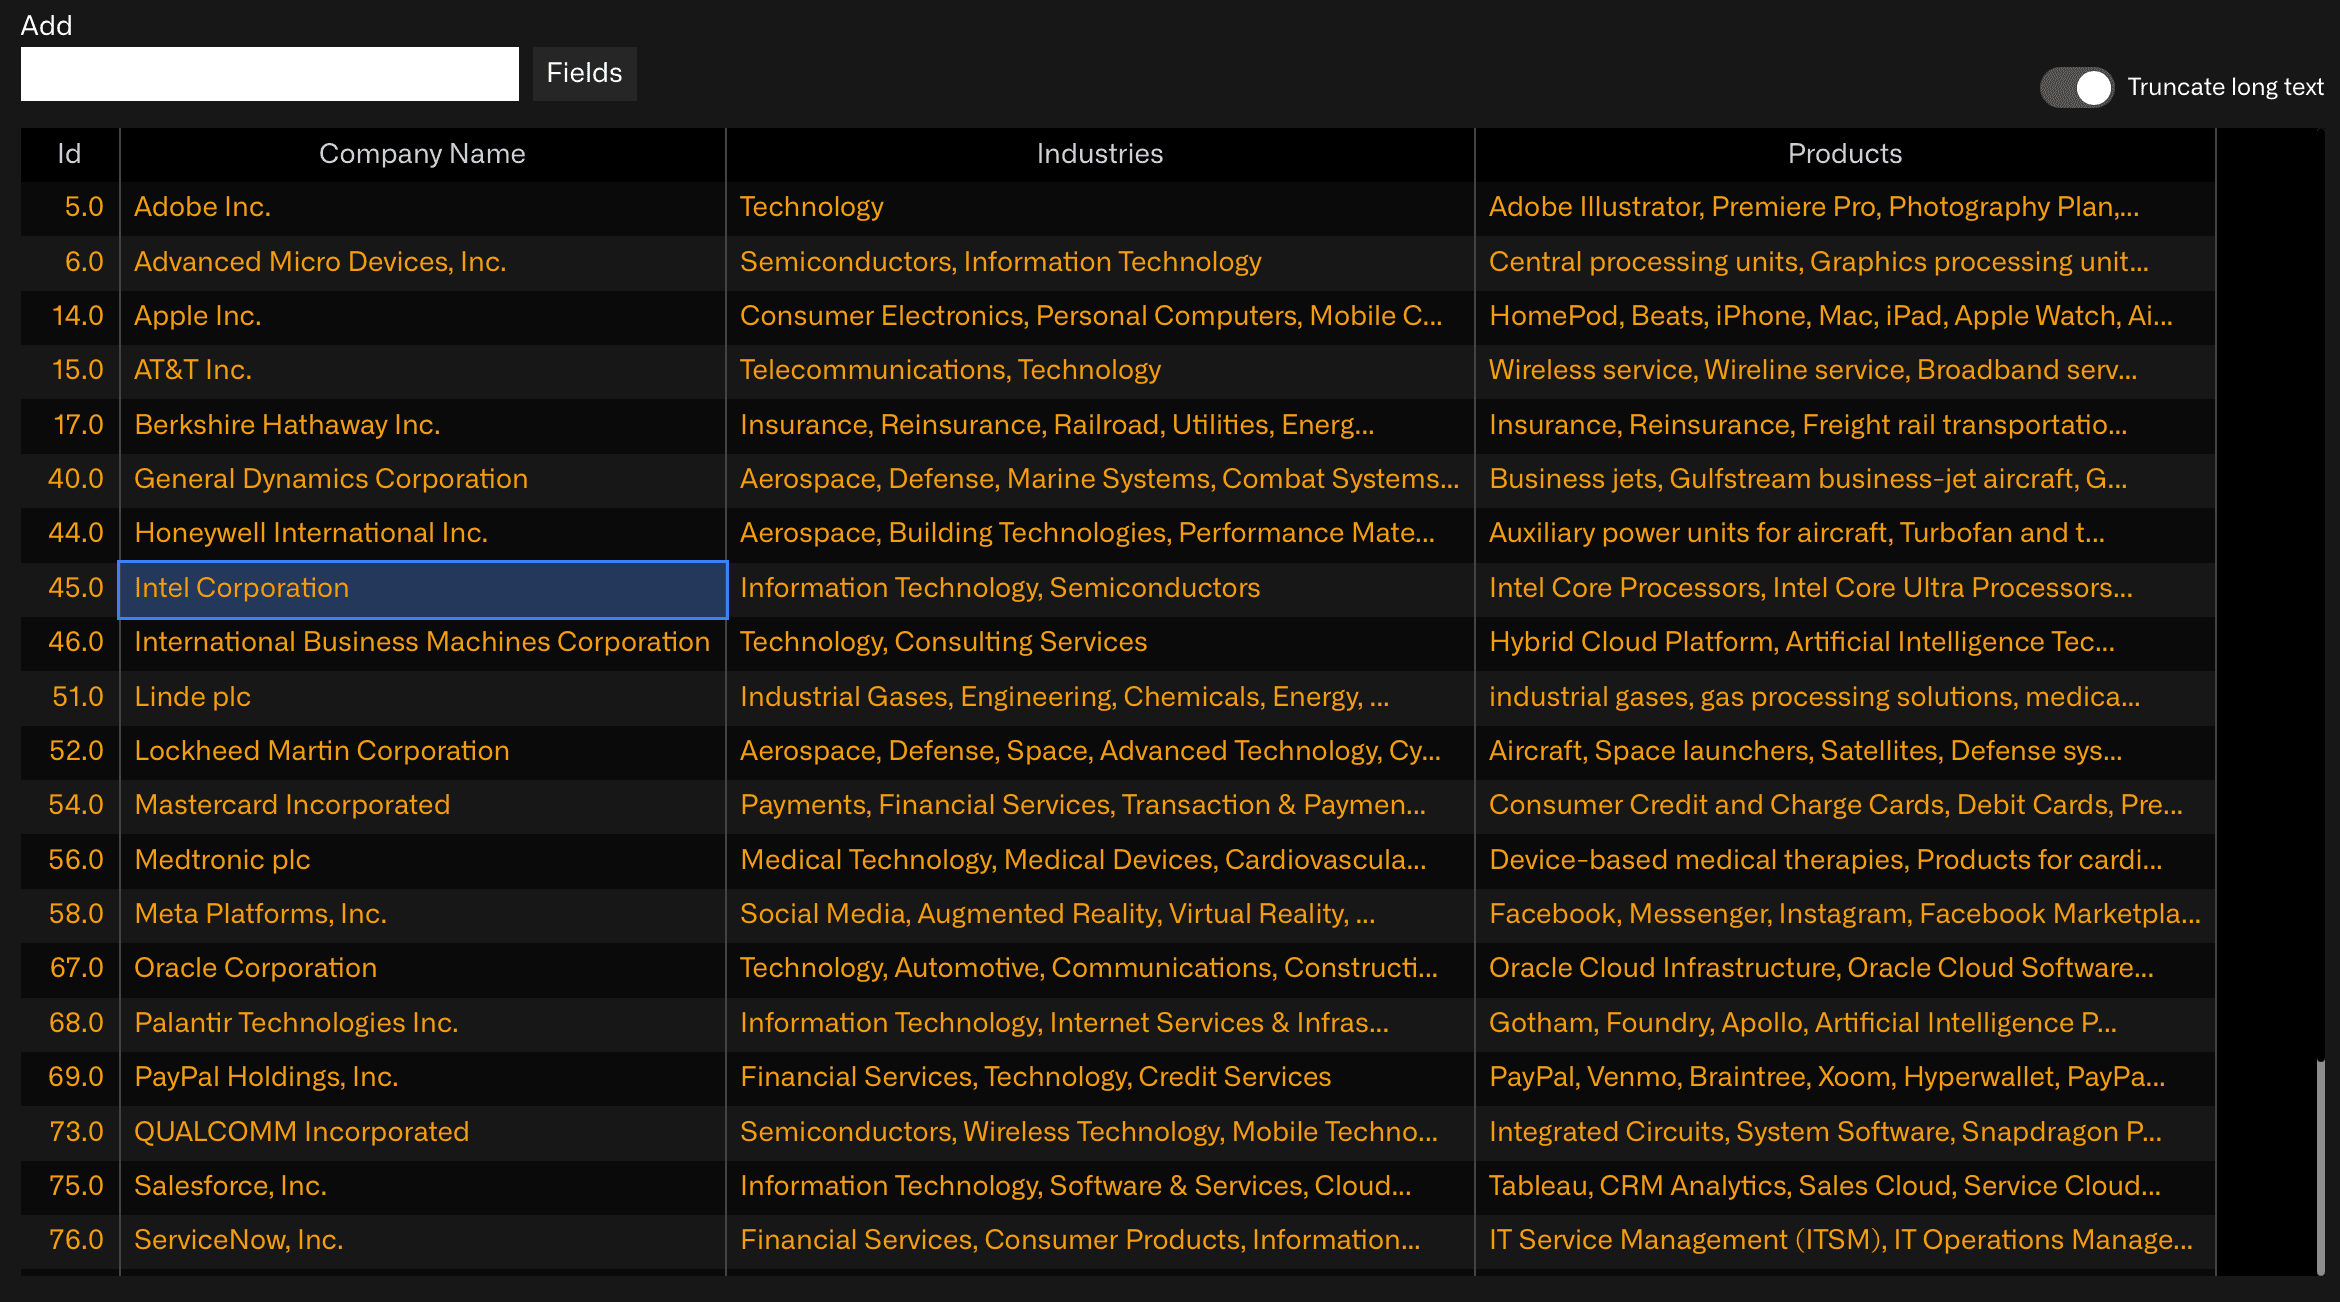Screen dimensions: 2340x1302
Task: Click the Add input field
Action: tap(269, 74)
